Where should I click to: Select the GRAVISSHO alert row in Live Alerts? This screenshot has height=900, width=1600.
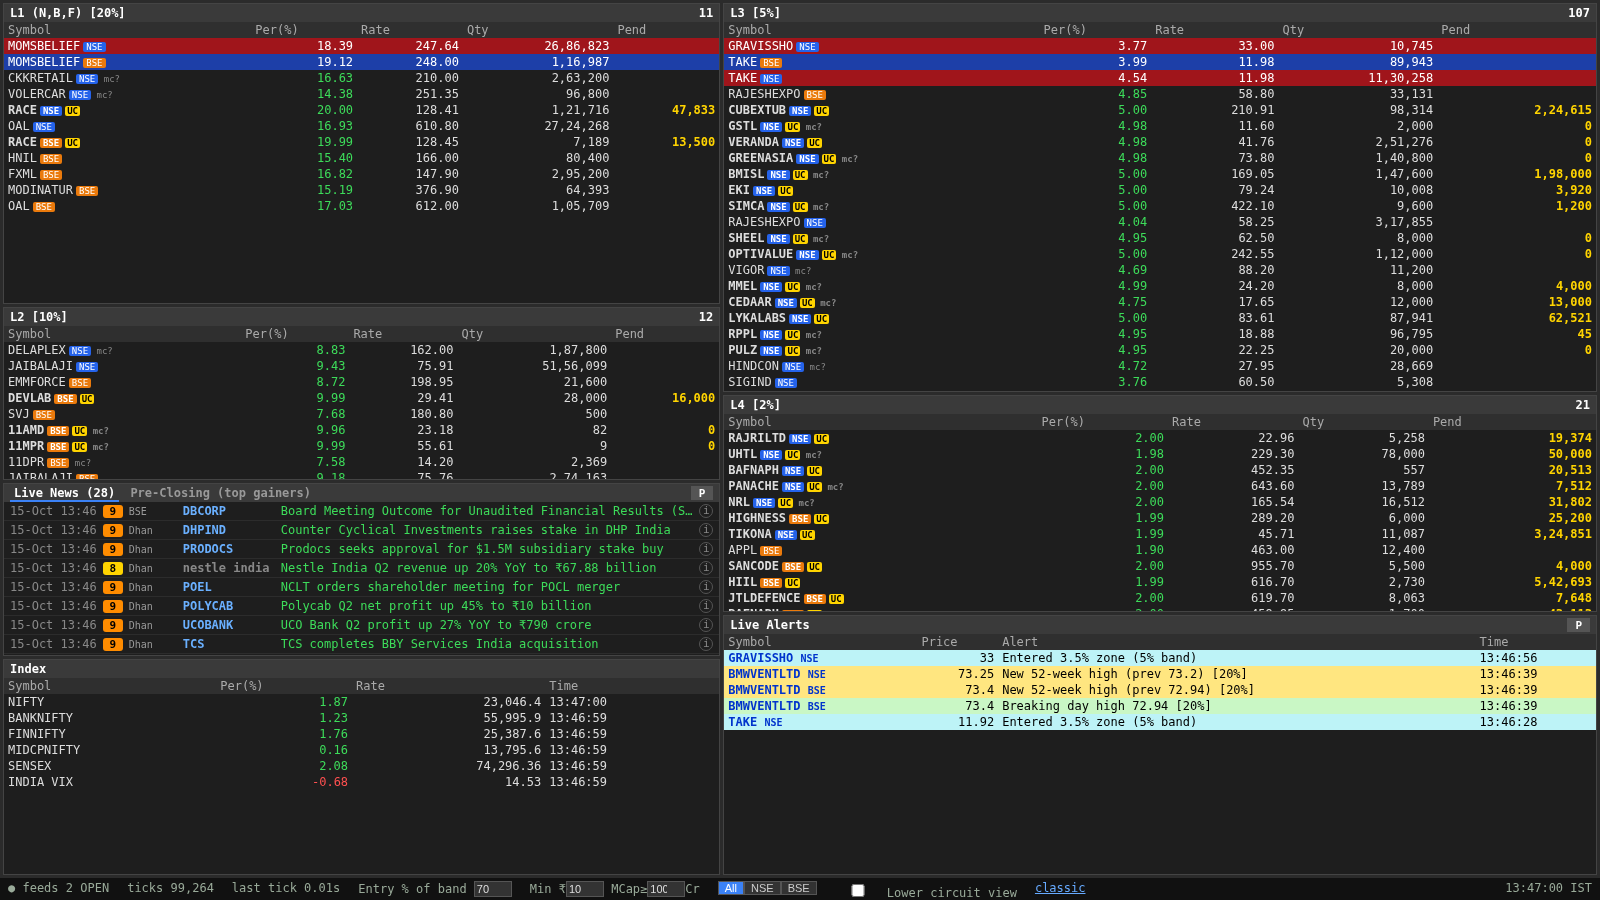click(1160, 658)
